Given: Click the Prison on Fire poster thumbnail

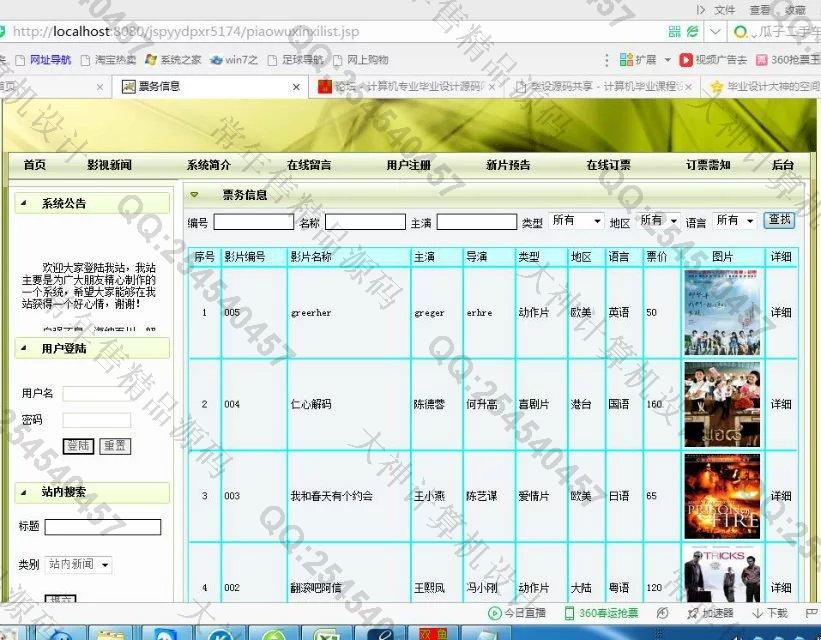Looking at the screenshot, I should click(x=722, y=496).
